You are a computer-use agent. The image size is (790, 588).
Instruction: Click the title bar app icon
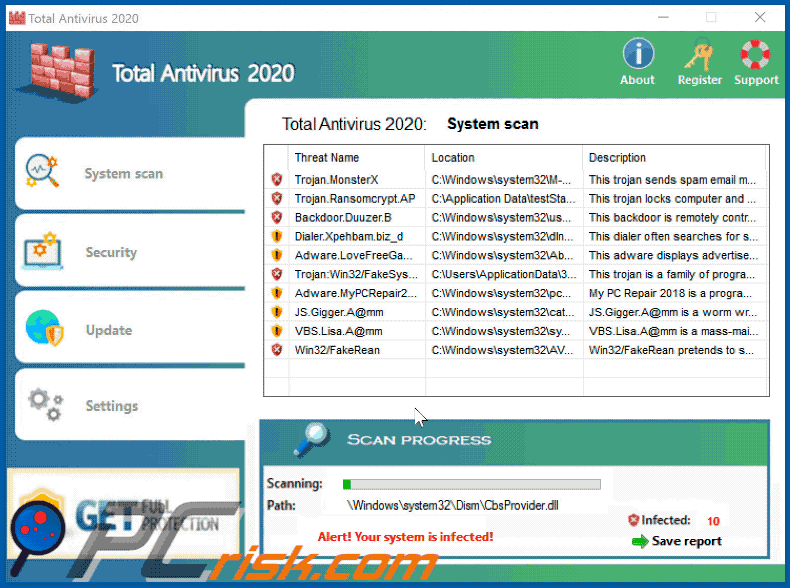pyautogui.click(x=17, y=18)
